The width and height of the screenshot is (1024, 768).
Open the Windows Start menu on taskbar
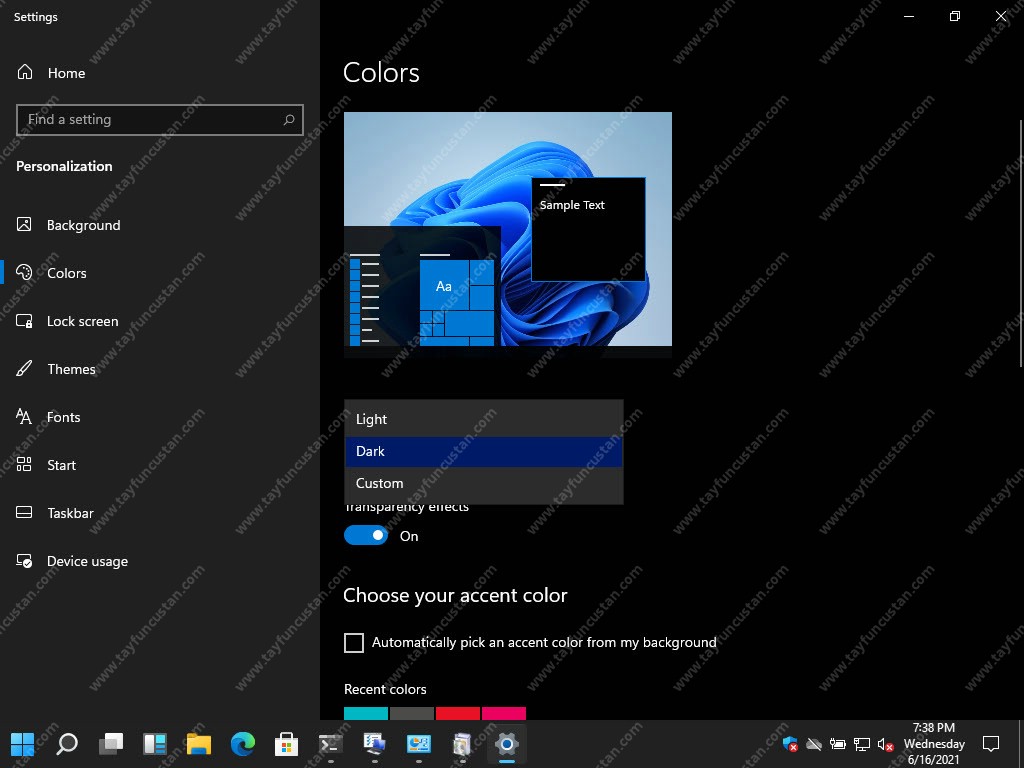22,743
